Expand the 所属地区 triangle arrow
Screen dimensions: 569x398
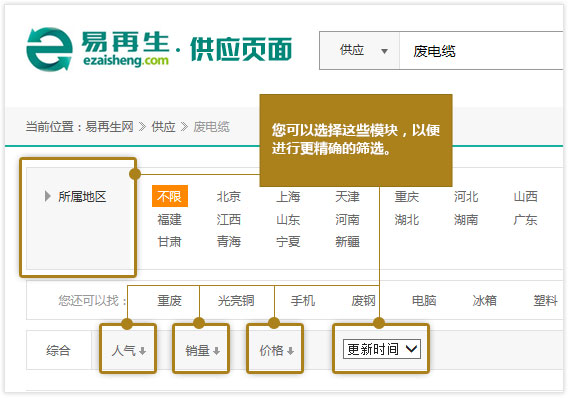pyautogui.click(x=47, y=196)
